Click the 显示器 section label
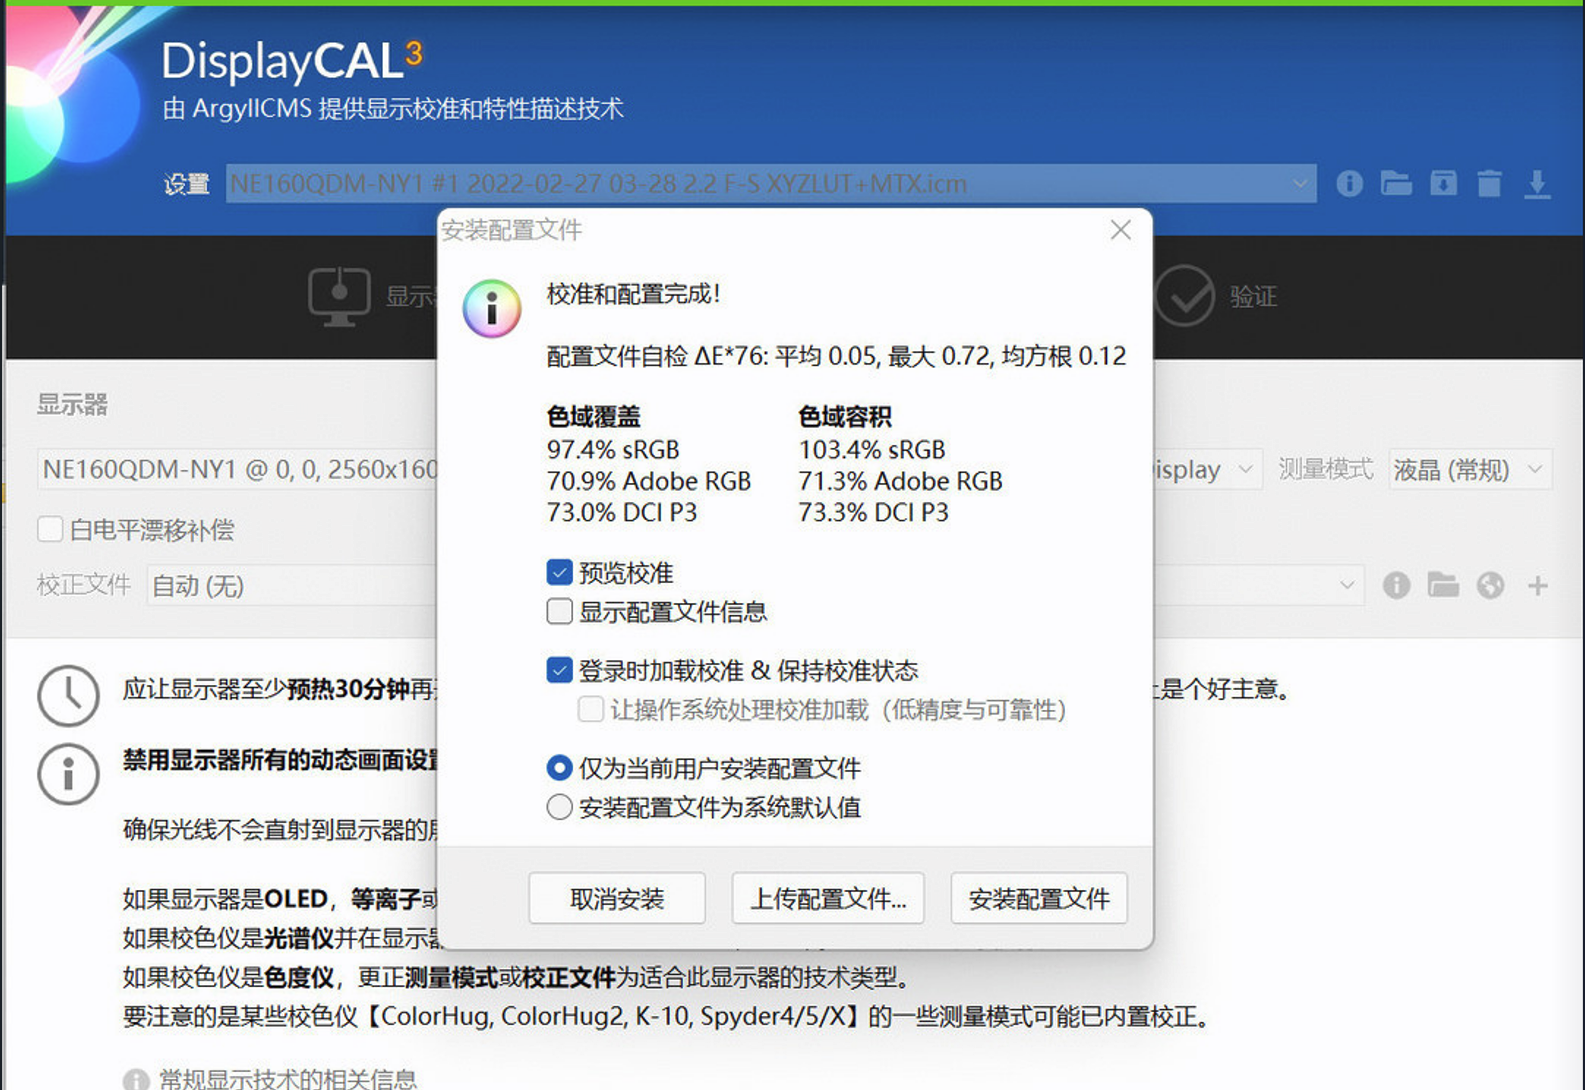The image size is (1585, 1090). (72, 404)
